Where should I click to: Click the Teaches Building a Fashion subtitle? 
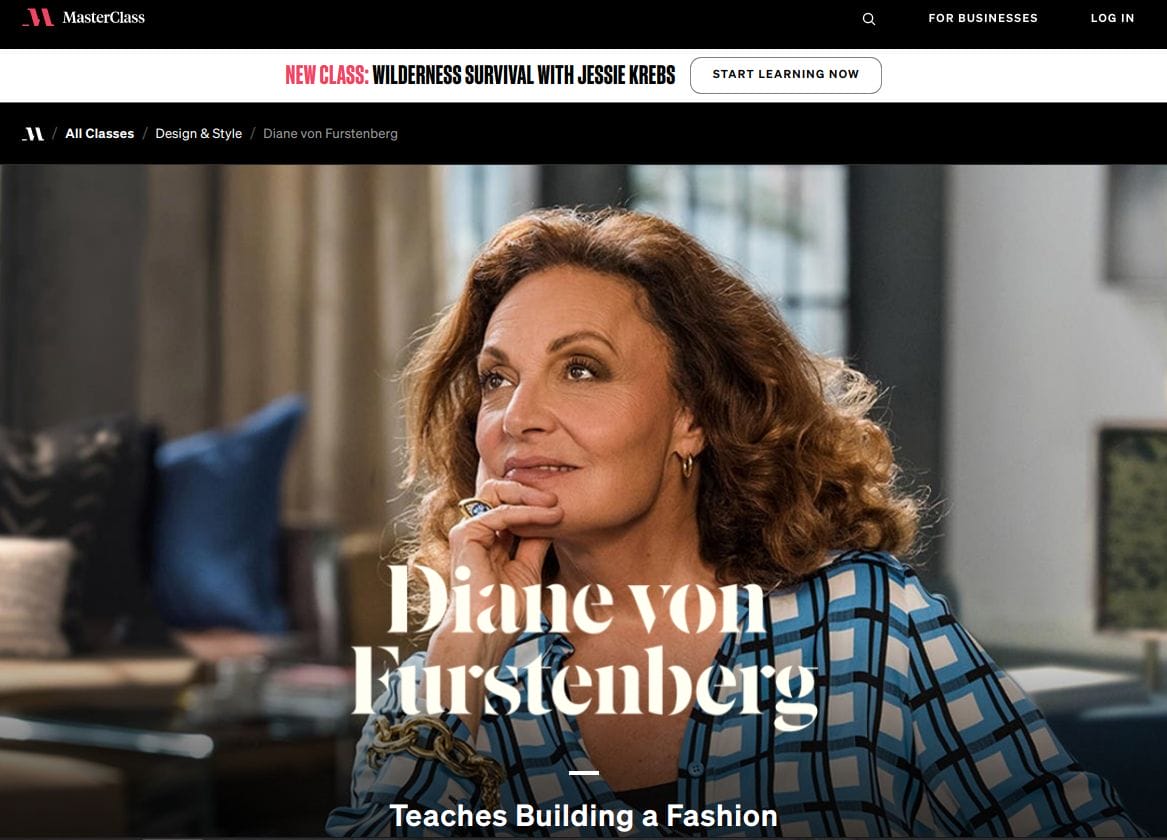point(584,815)
